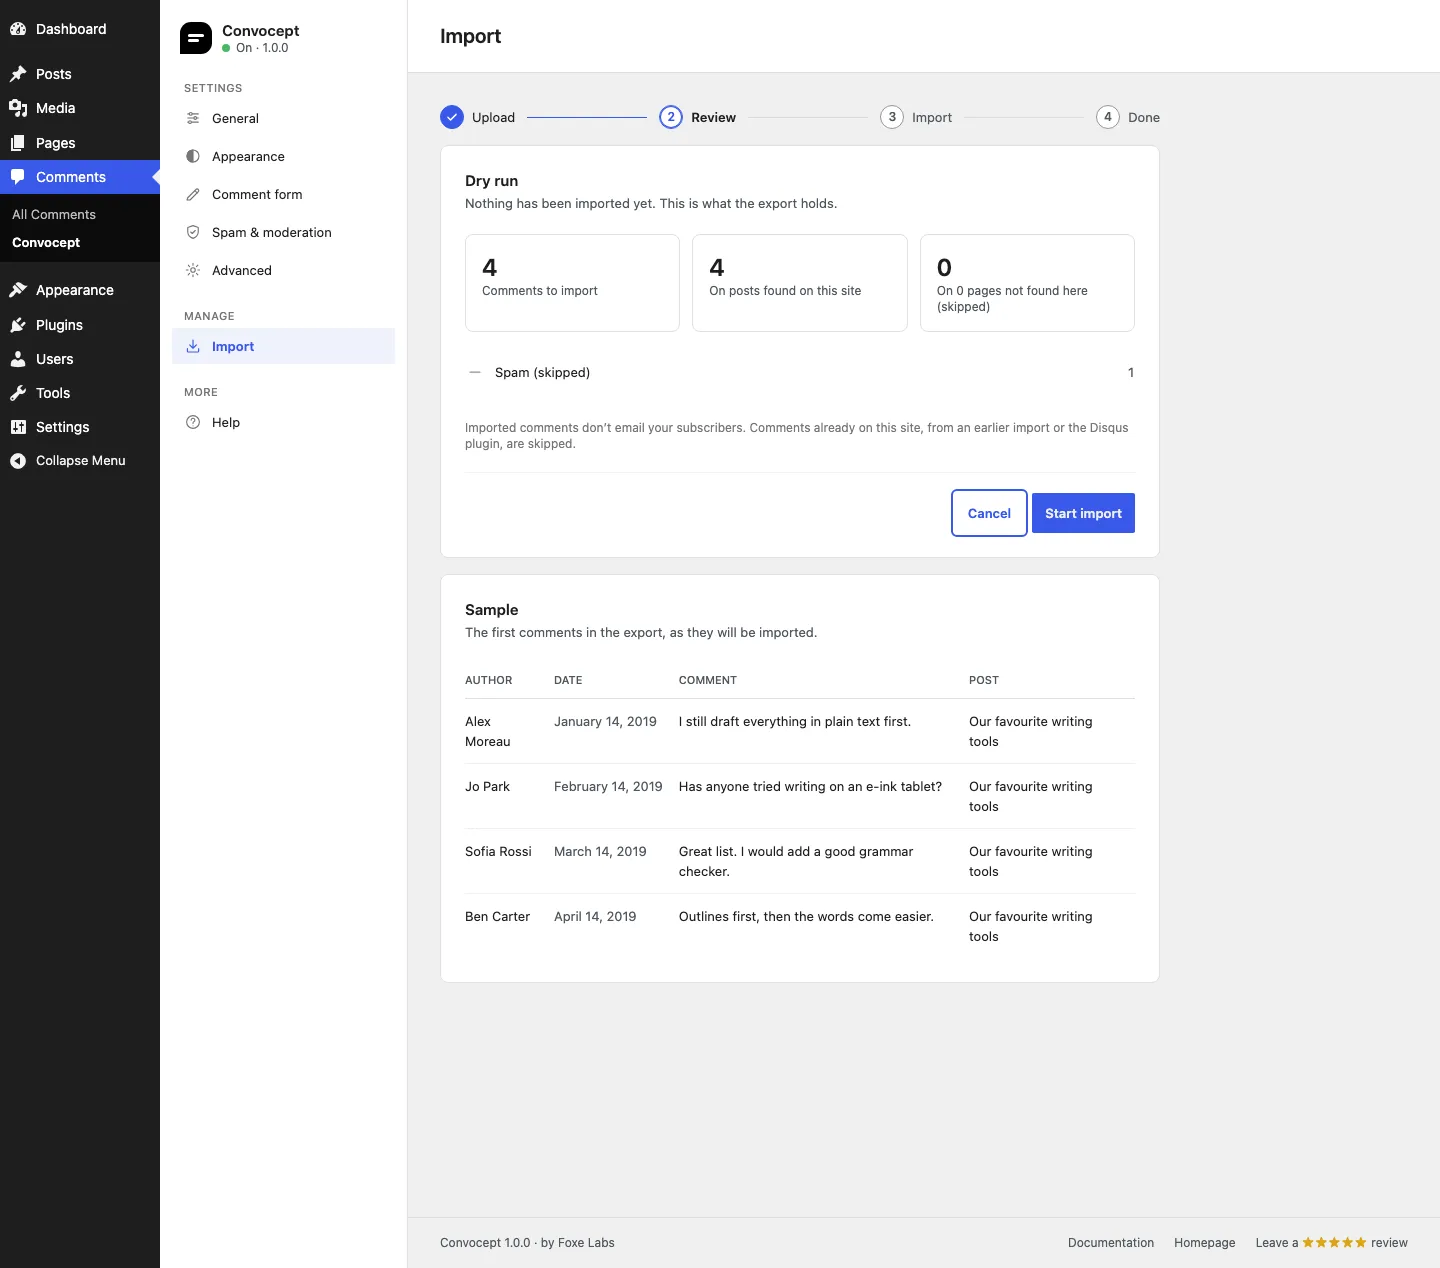Viewport: 1440px width, 1268px height.
Task: Click the step 4 Done circle
Action: pos(1108,117)
